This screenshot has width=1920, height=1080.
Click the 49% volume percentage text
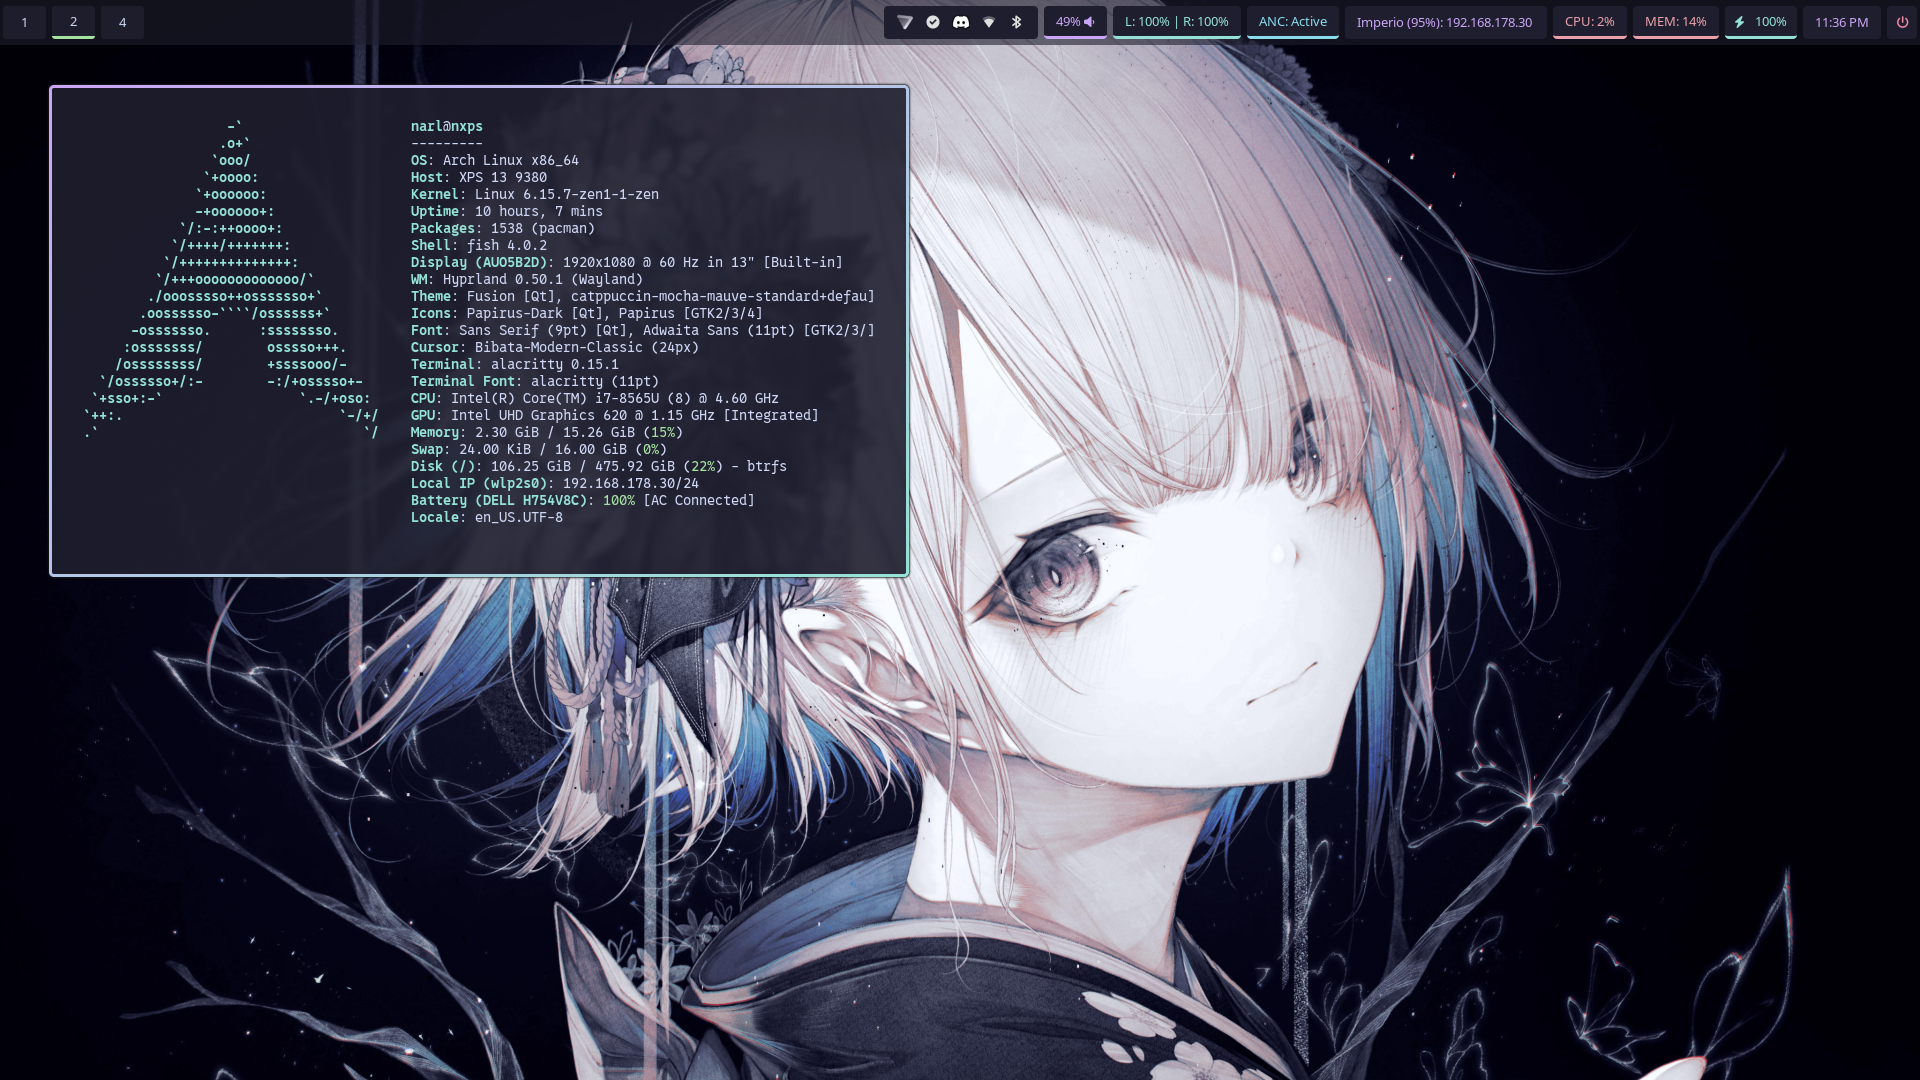(x=1067, y=22)
